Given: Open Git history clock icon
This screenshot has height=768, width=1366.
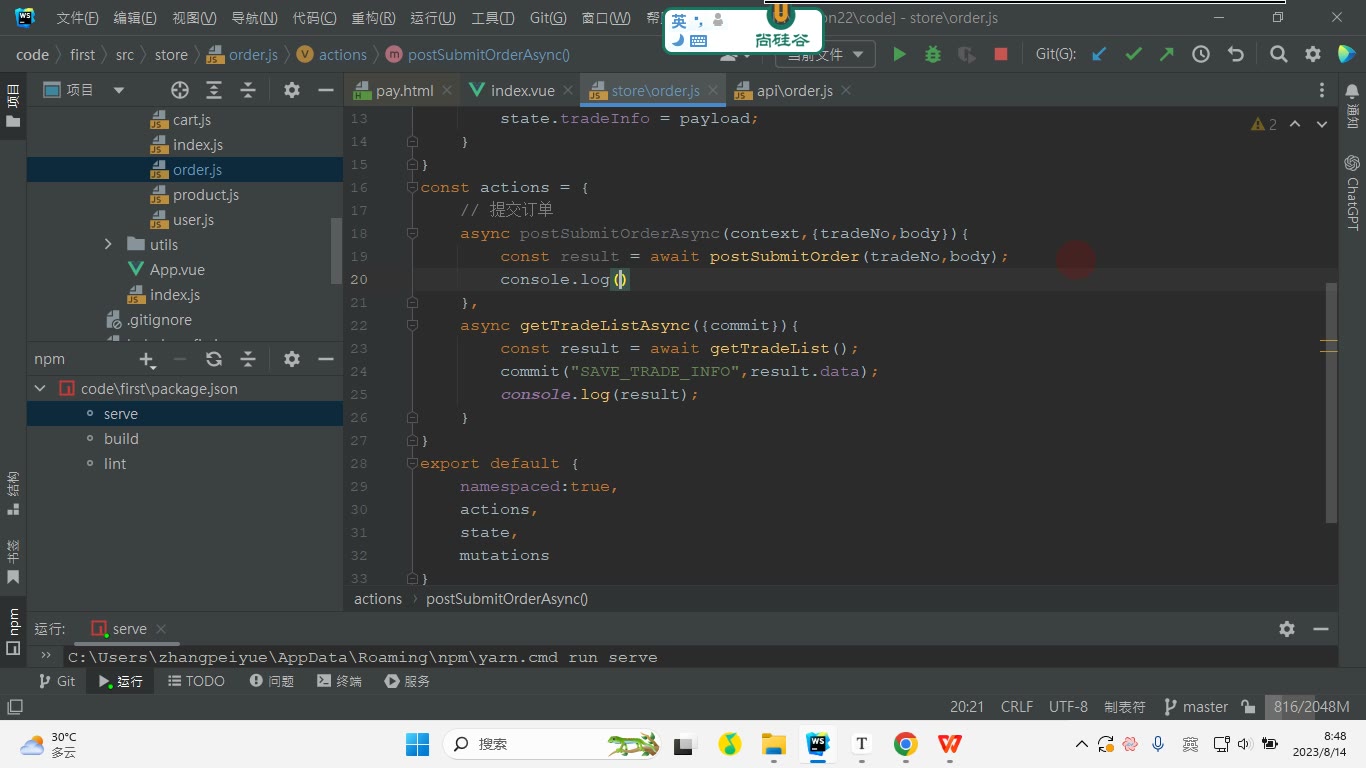Looking at the screenshot, I should [x=1201, y=54].
